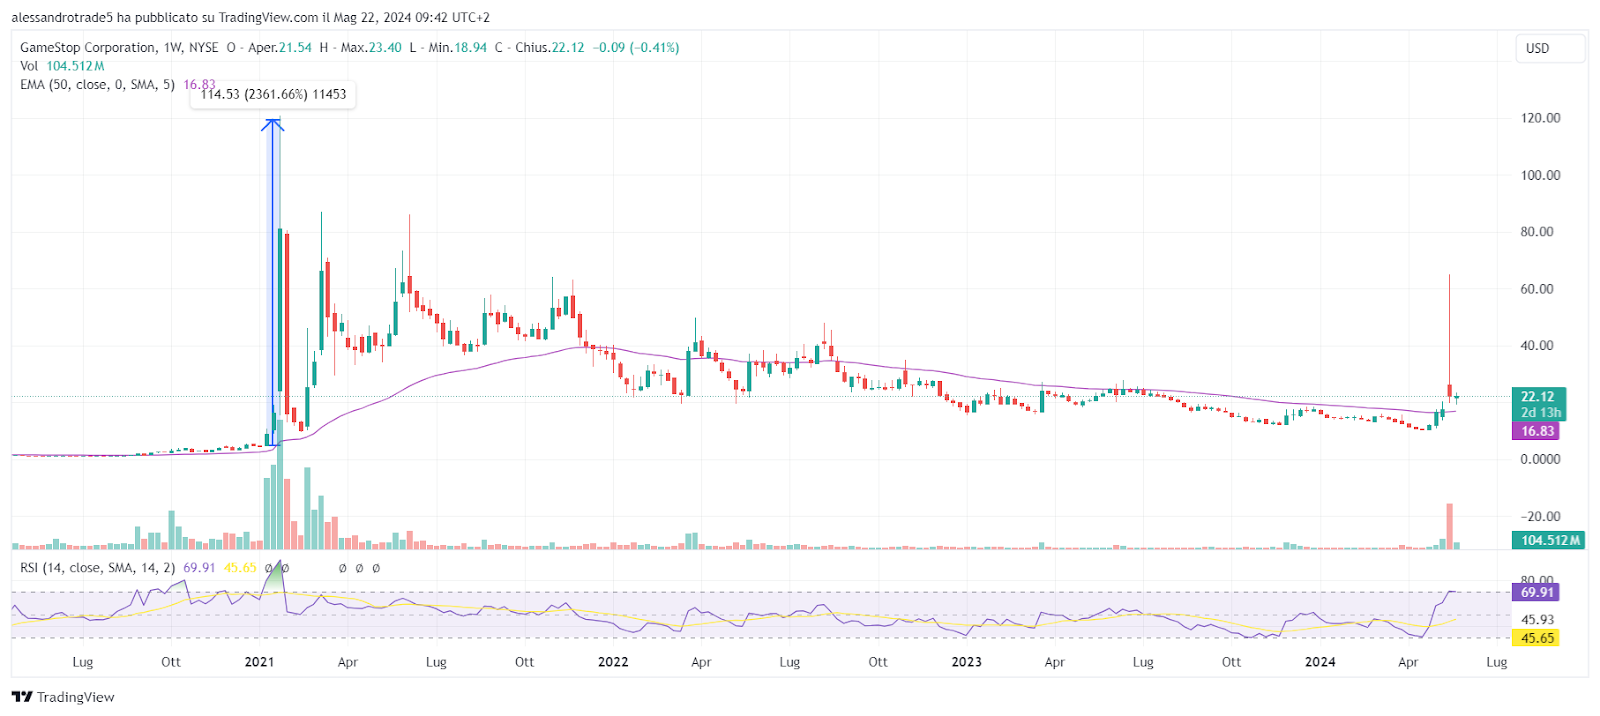The image size is (1600, 716).
Task: Click the 80.00 price axis label
Action: (1537, 232)
